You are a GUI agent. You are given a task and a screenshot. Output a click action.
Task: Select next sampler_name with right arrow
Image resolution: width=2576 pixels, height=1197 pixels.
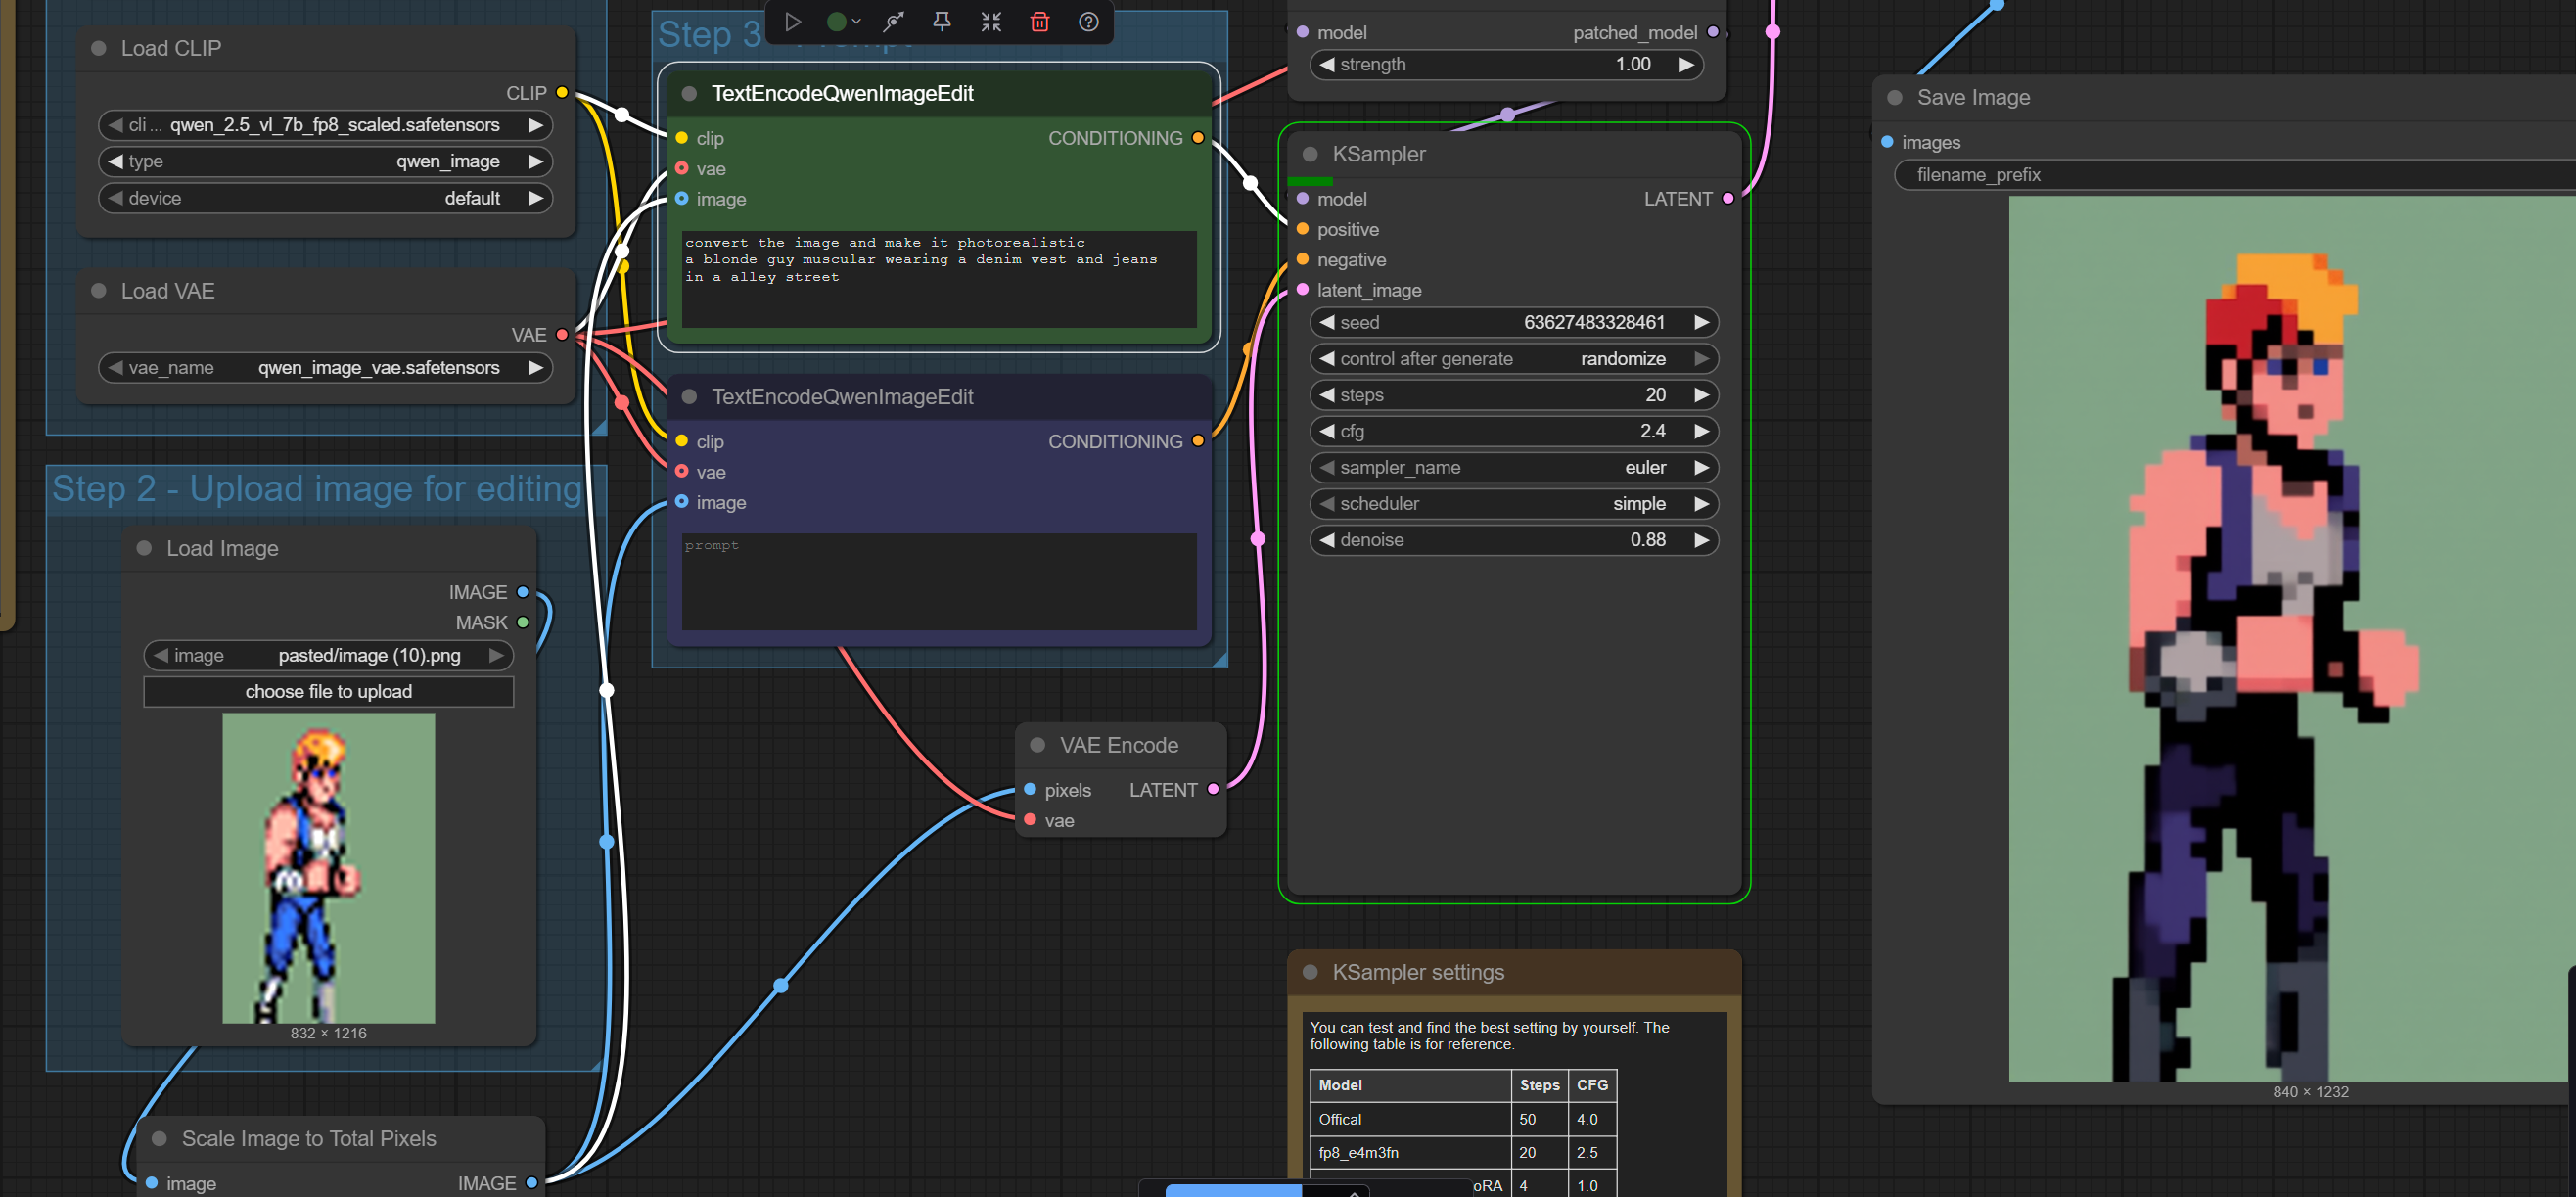[1701, 467]
